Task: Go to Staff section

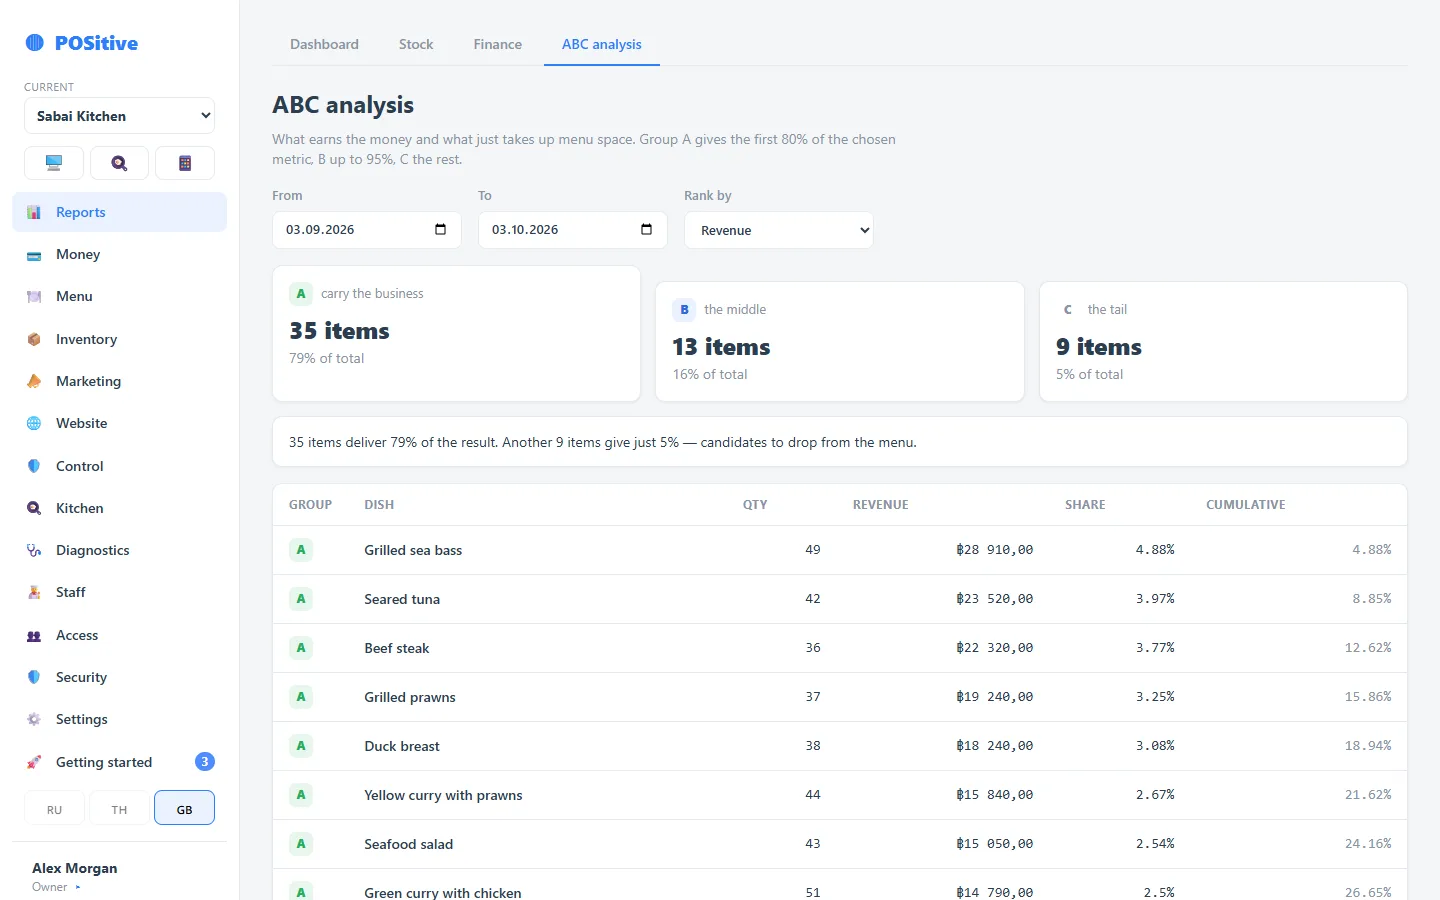Action: coord(119,592)
